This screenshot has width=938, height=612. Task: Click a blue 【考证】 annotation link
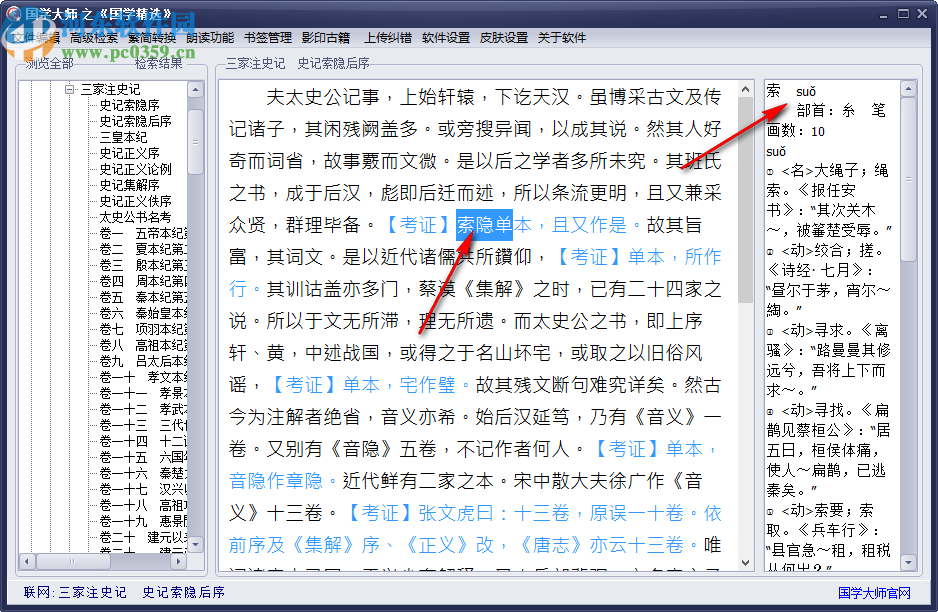(418, 225)
